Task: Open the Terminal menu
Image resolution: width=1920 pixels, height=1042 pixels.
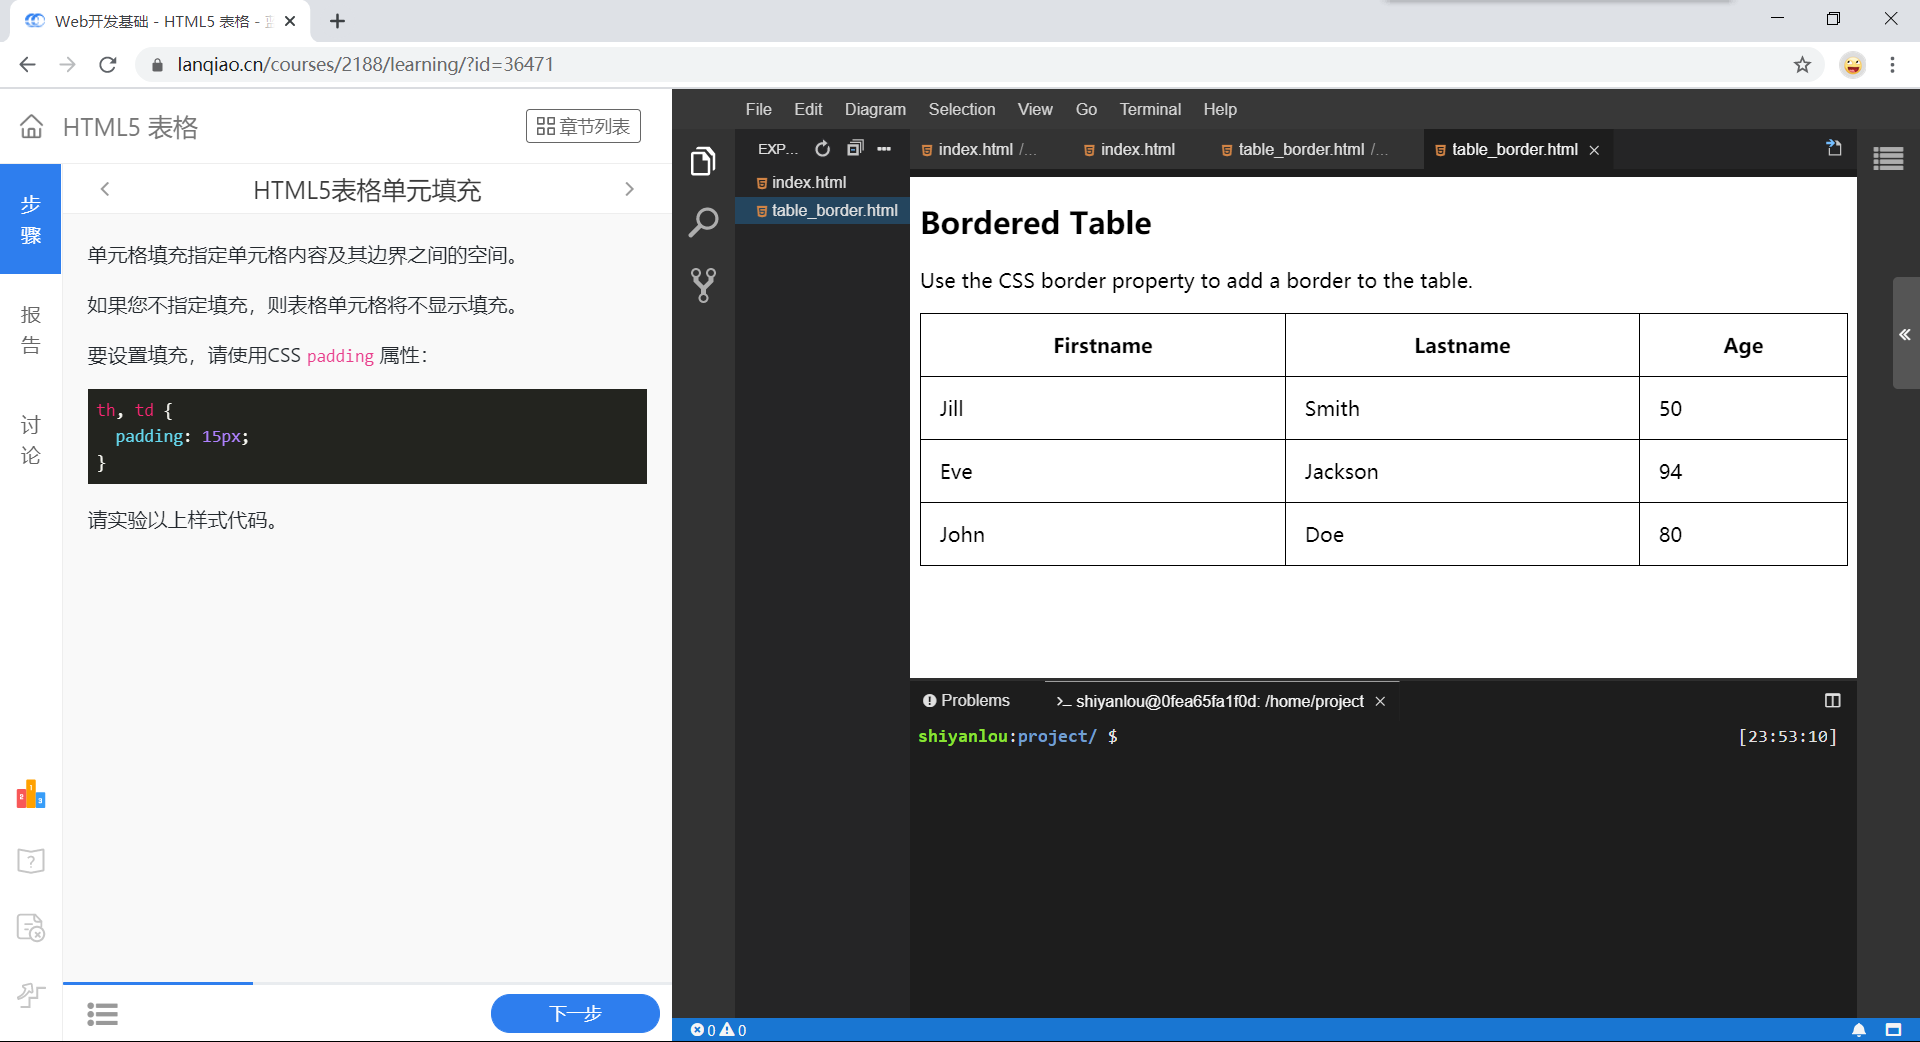Action: [x=1149, y=109]
